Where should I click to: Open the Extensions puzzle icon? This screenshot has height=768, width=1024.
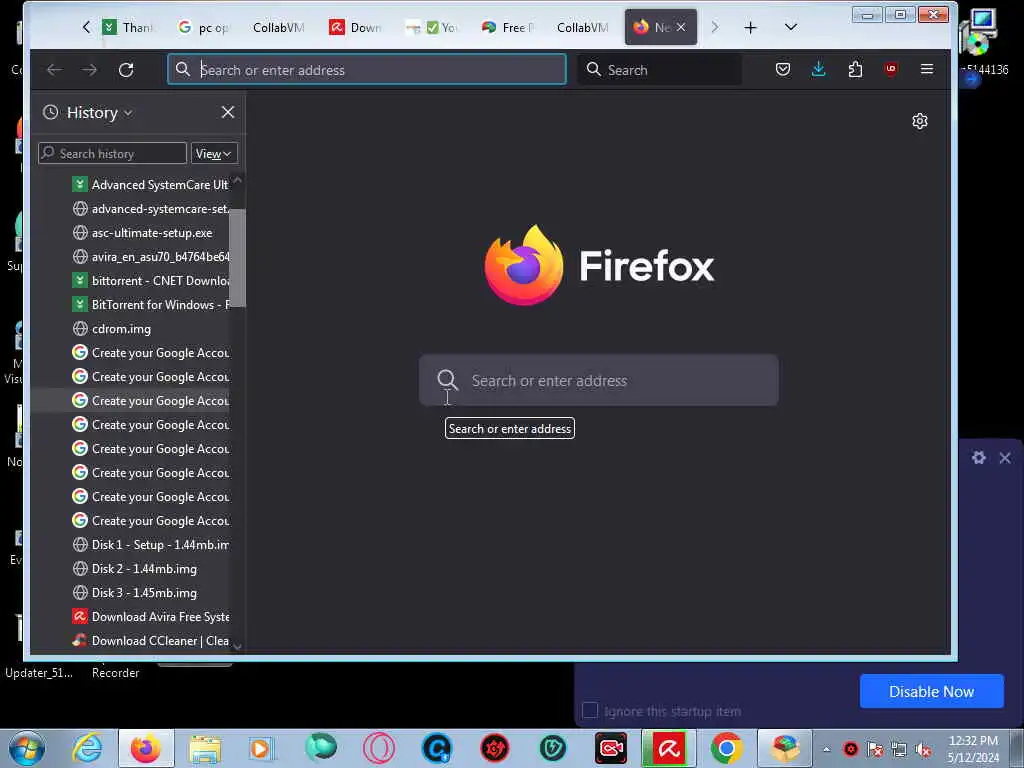click(855, 69)
